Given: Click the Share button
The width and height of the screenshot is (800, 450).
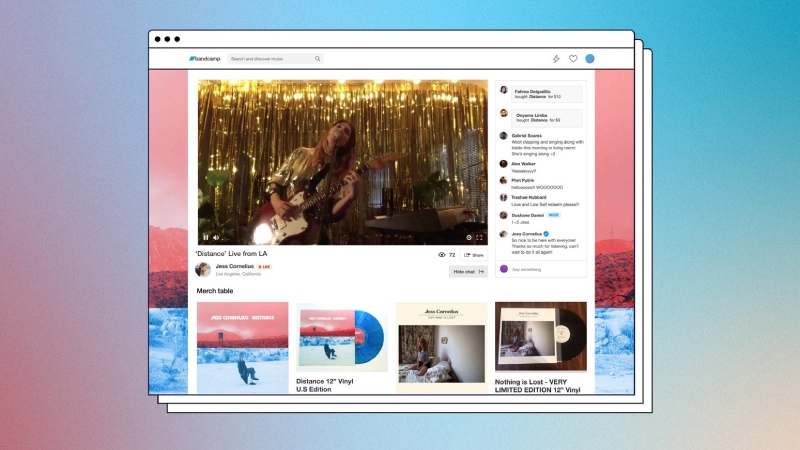Looking at the screenshot, I should point(473,255).
